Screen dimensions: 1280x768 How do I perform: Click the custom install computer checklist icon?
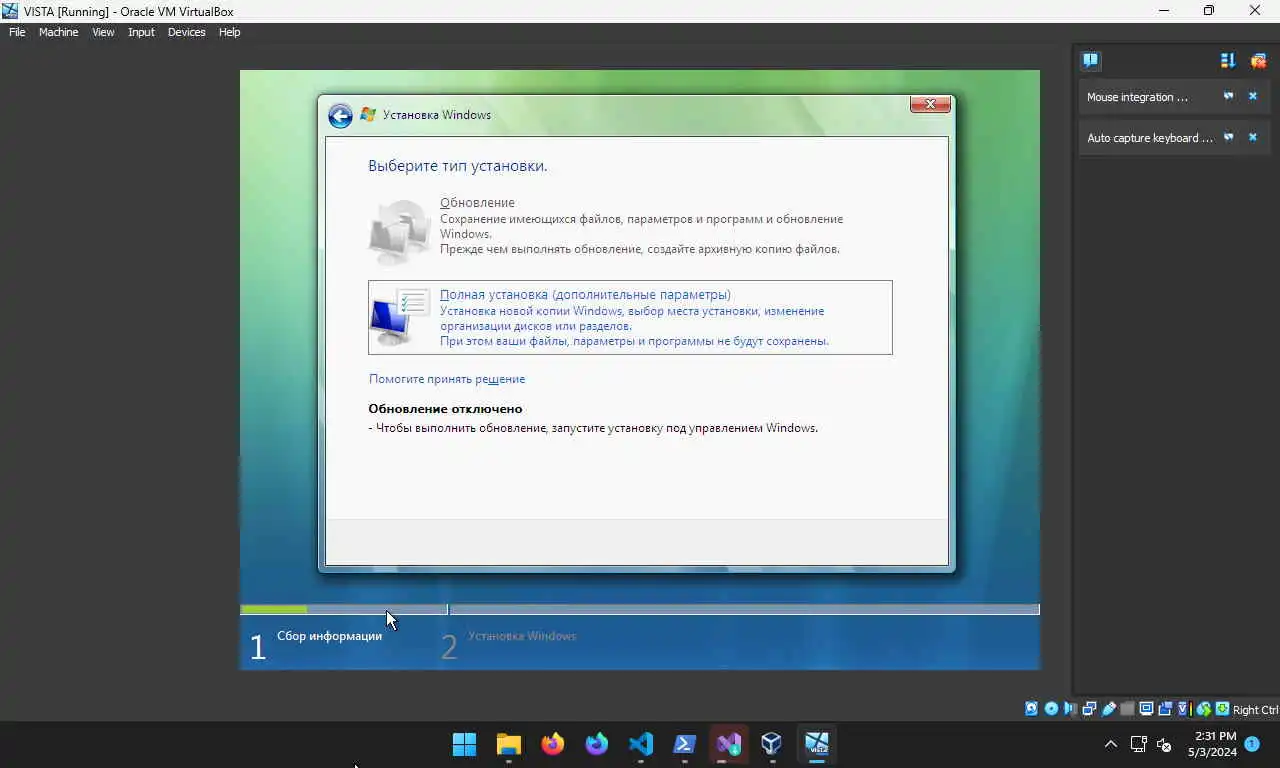click(400, 317)
